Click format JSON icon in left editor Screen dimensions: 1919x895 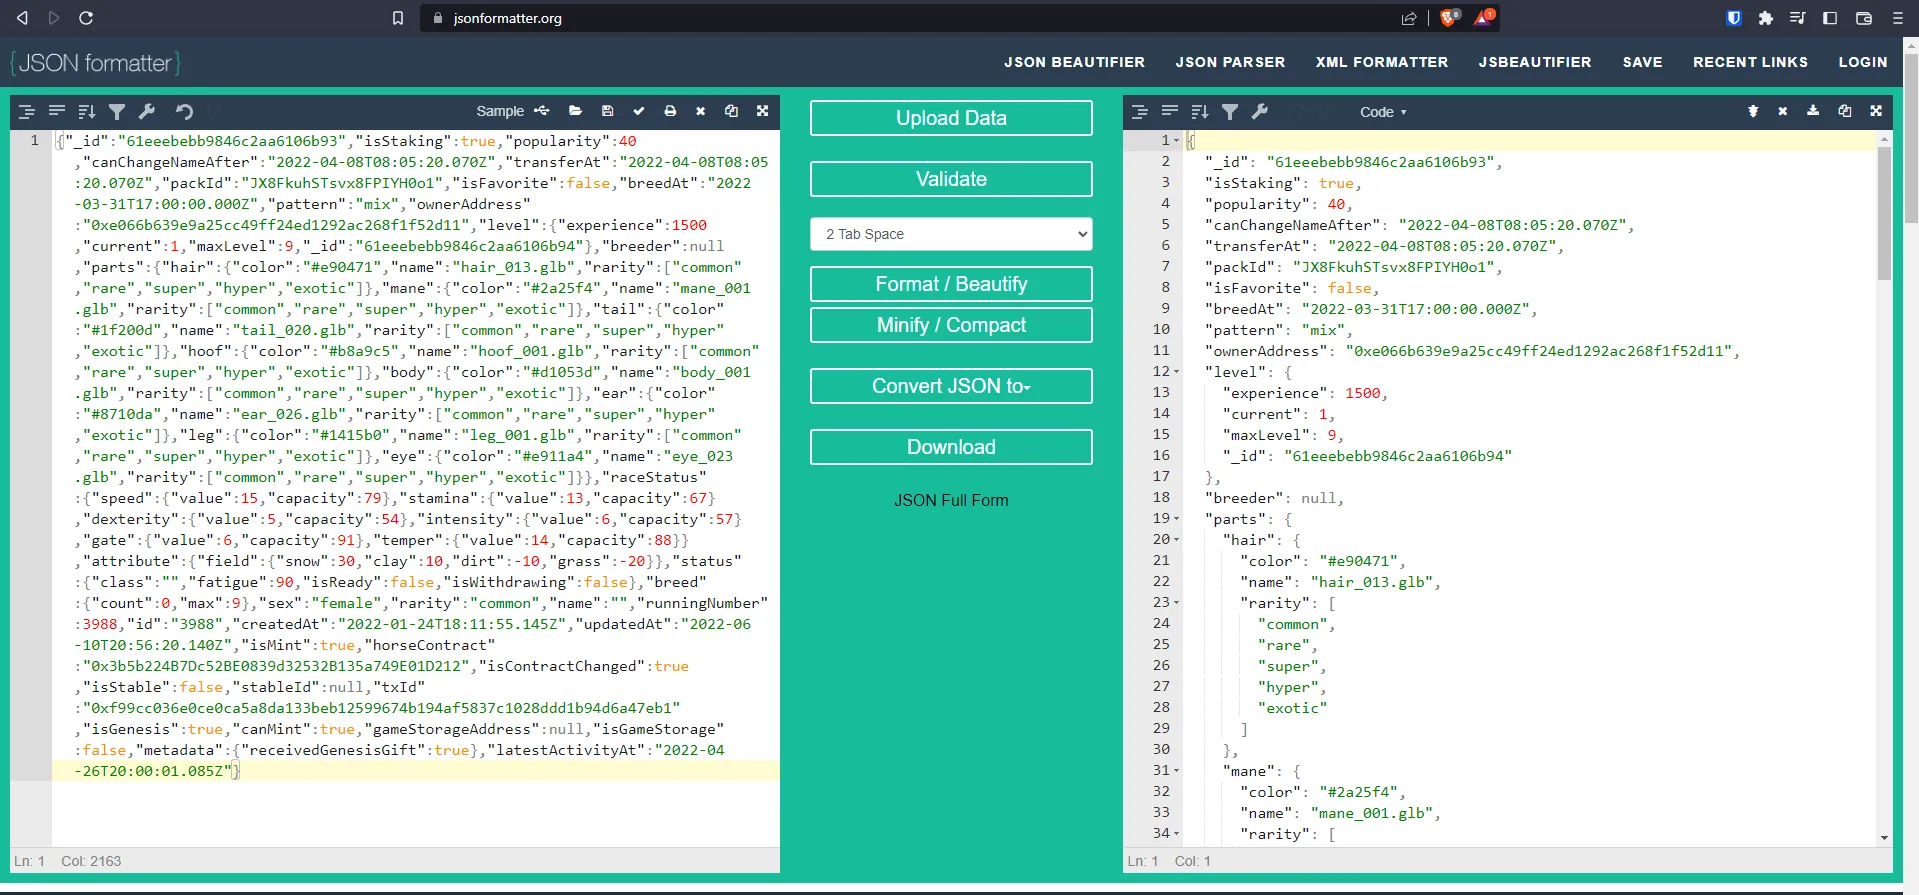[x=27, y=112]
